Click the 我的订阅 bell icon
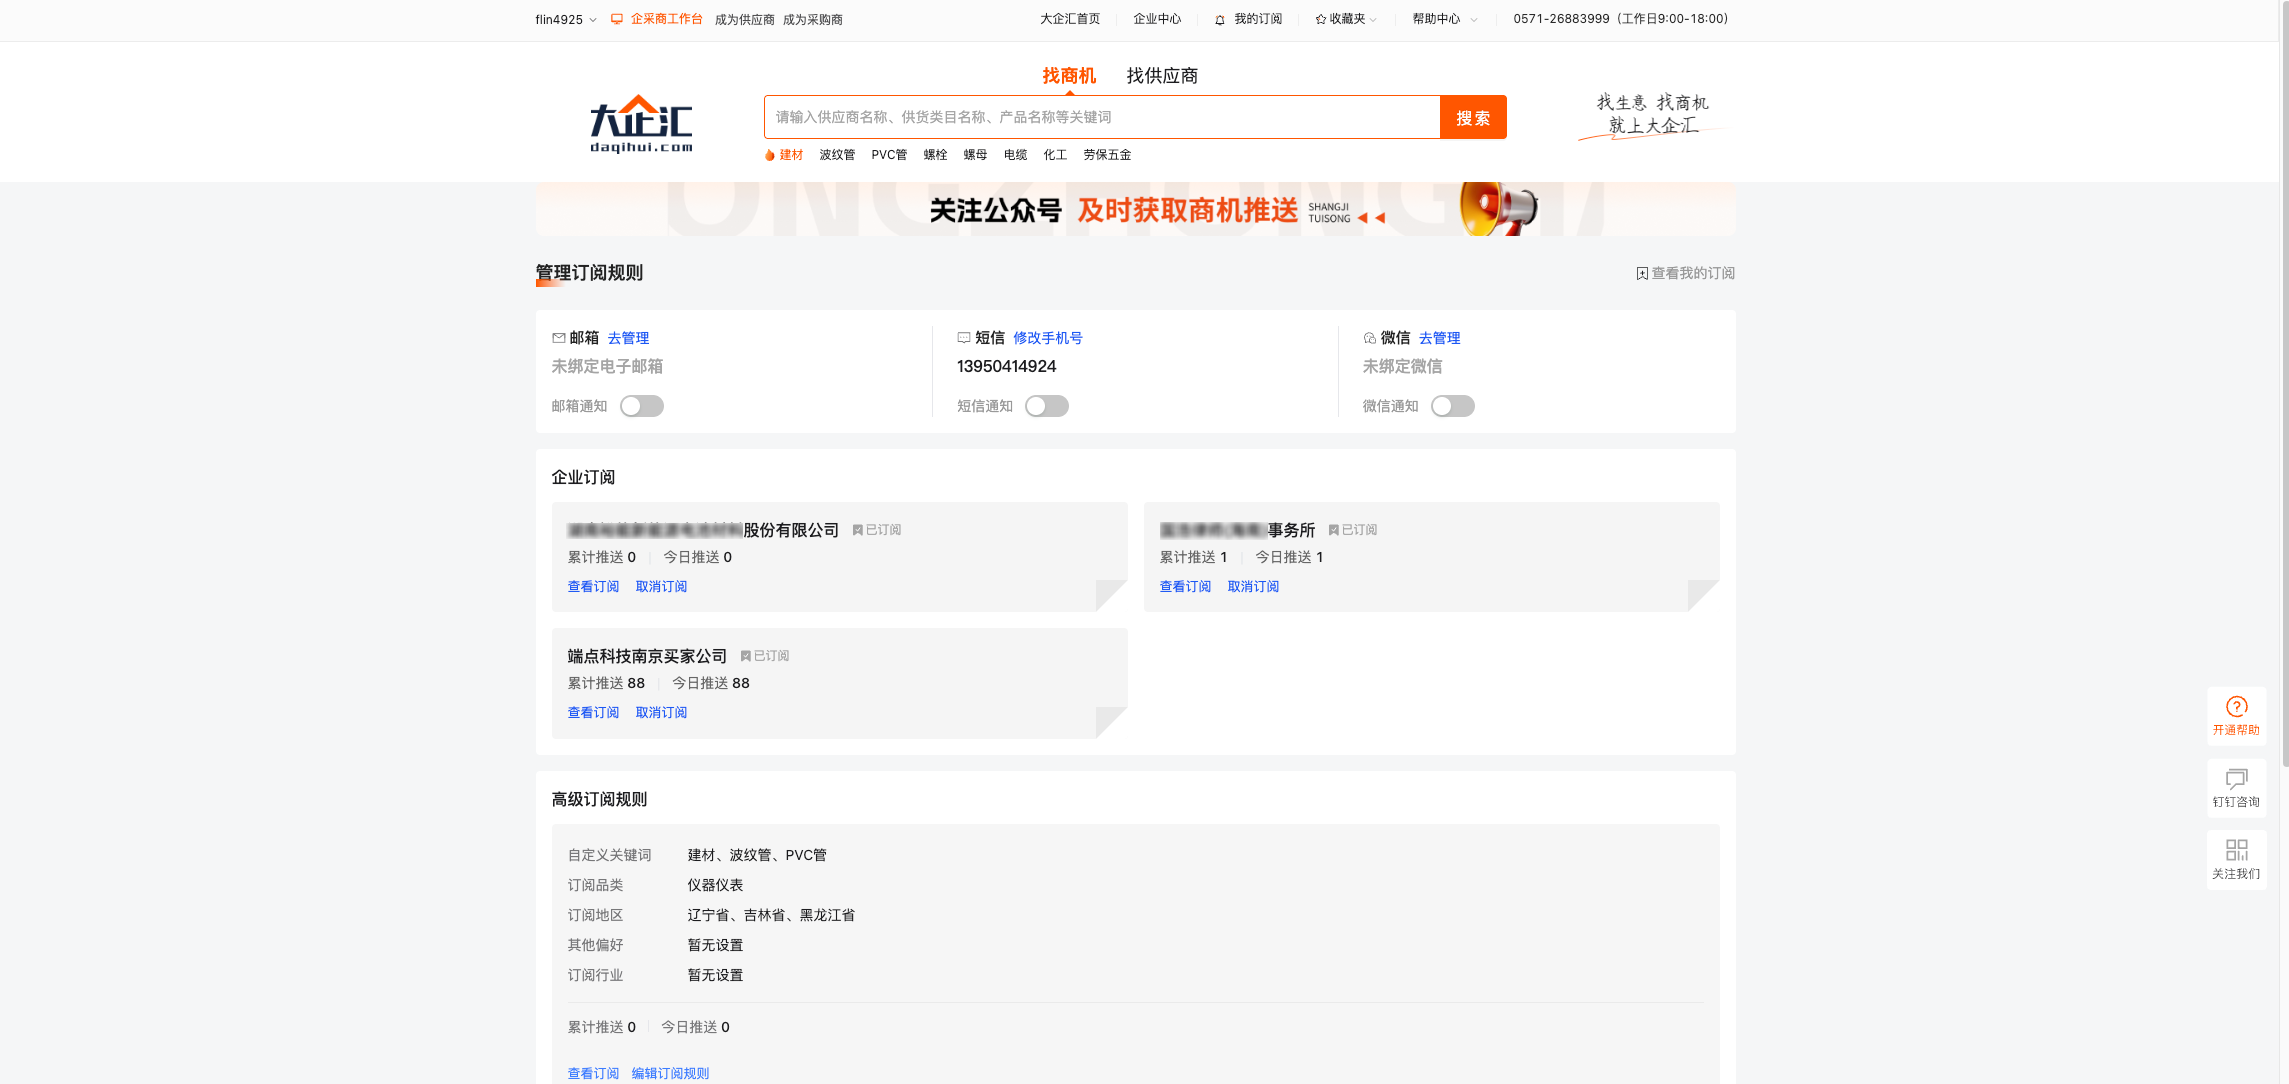This screenshot has height=1084, width=2289. tap(1219, 18)
